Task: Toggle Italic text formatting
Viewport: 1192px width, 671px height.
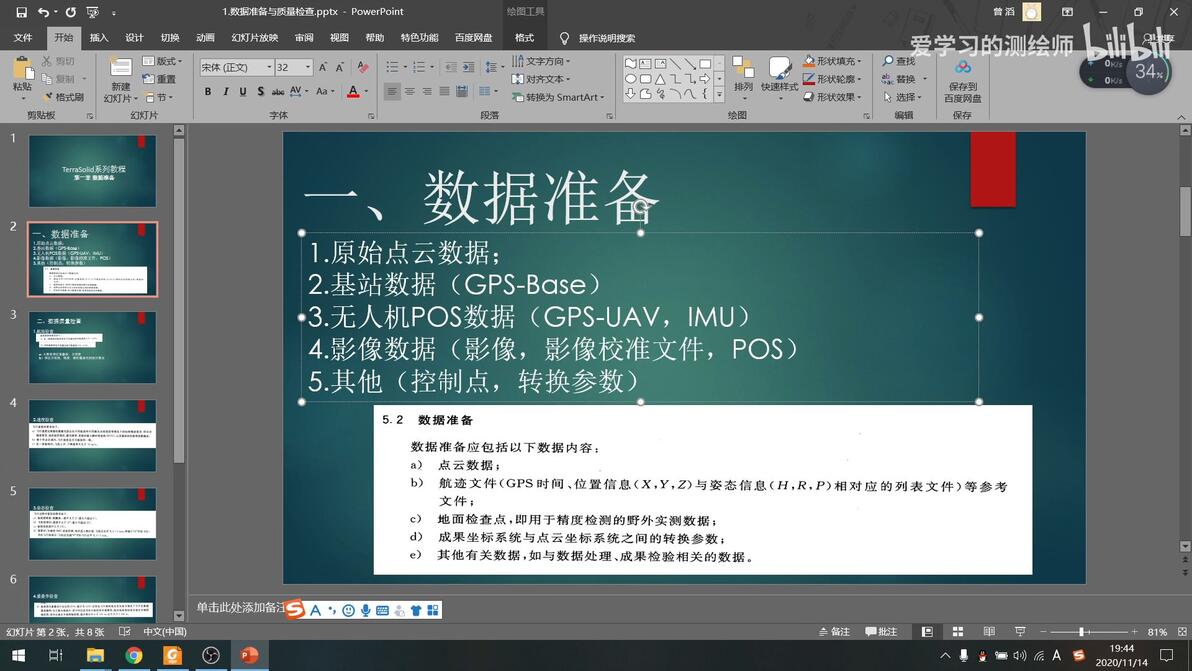Action: [226, 91]
